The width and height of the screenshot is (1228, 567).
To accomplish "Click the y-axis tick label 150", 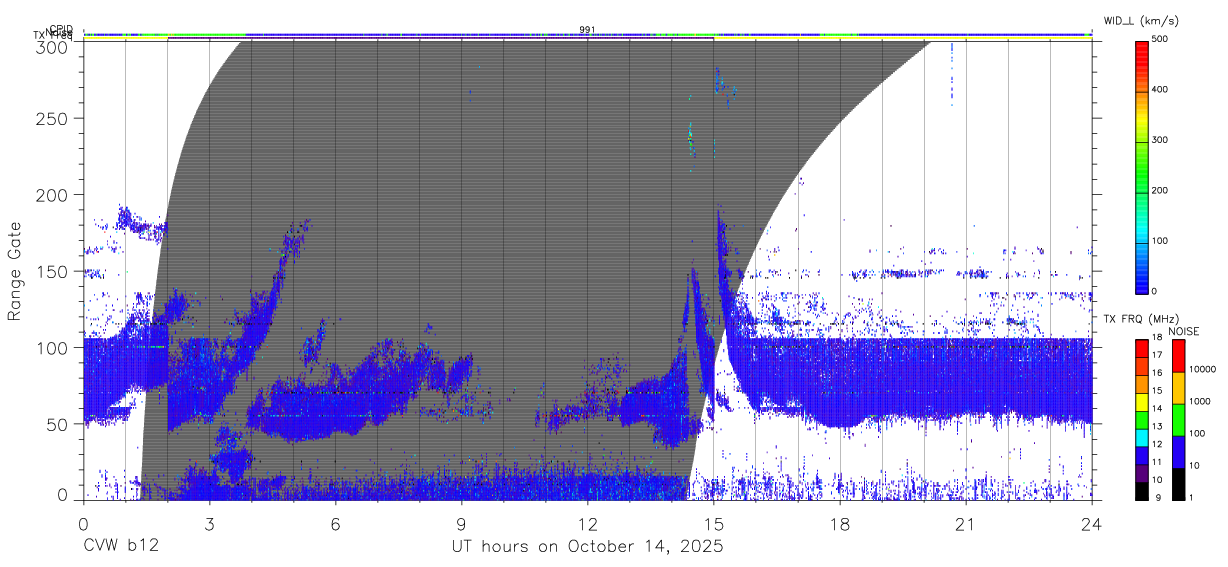I will pyautogui.click(x=53, y=271).
